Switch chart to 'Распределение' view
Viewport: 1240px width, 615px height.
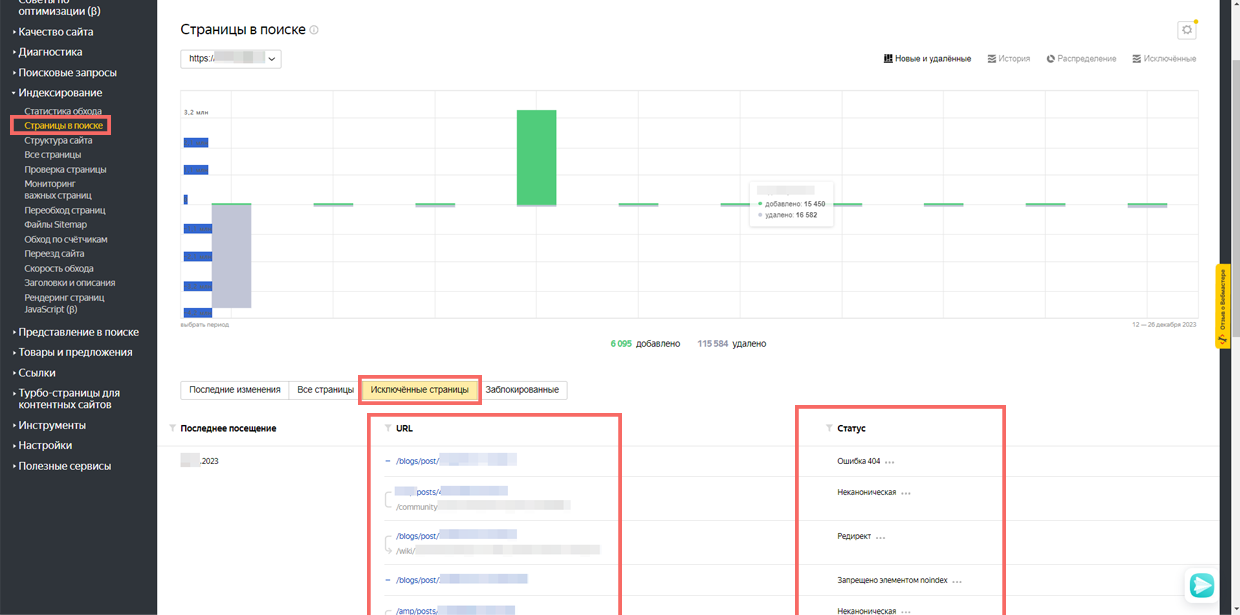[1081, 59]
